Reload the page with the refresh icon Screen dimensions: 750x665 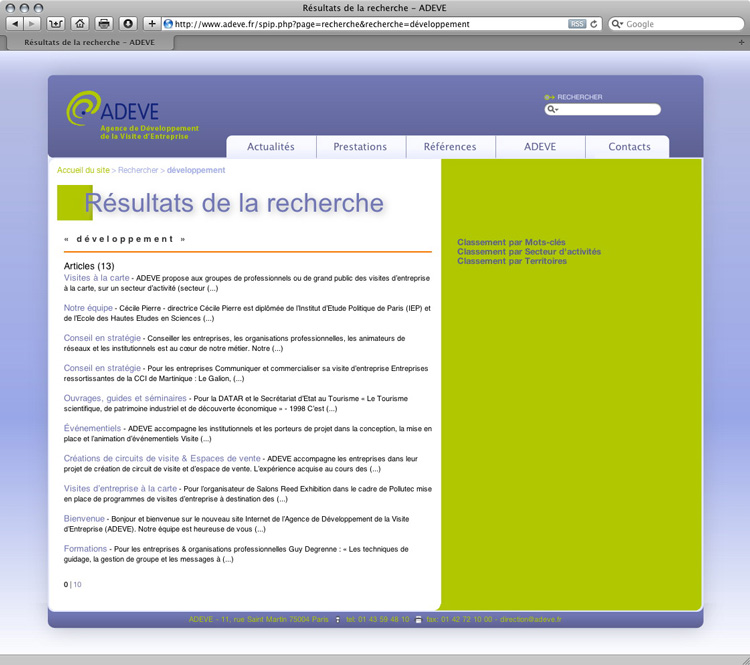[594, 24]
